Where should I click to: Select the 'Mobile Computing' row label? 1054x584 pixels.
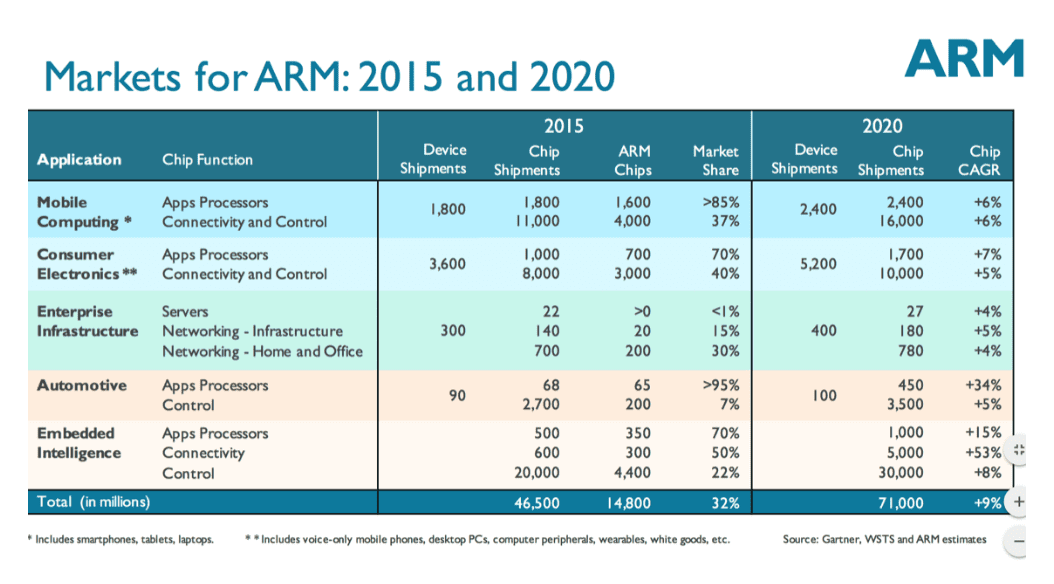(79, 212)
